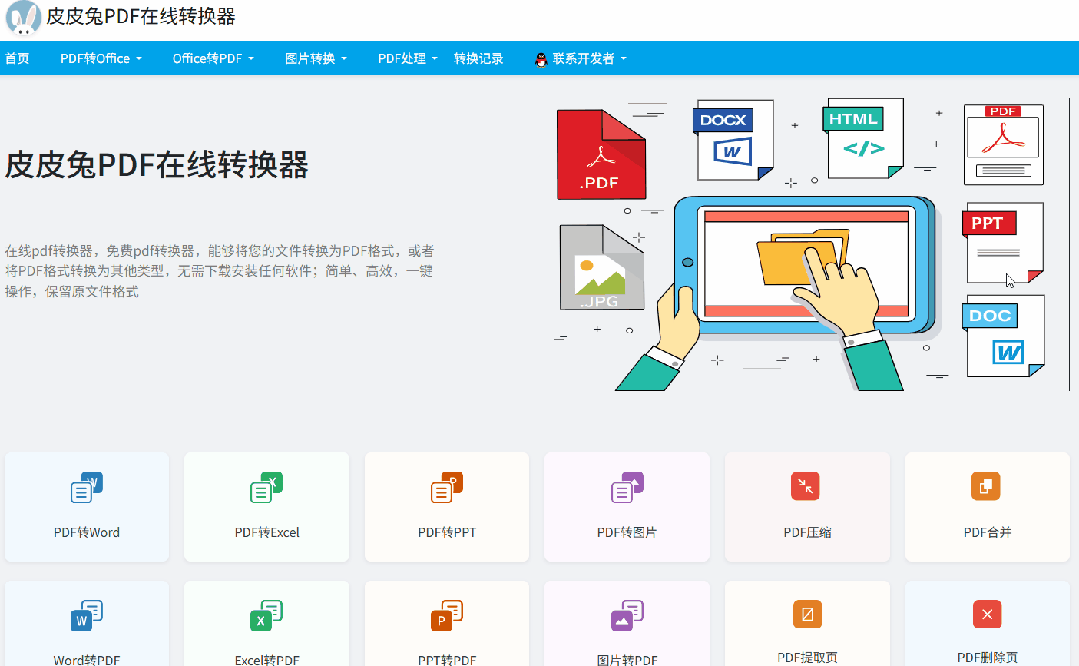Image resolution: width=1079 pixels, height=666 pixels.
Task: Click the PDF压缩 red compress icon
Action: (x=807, y=487)
